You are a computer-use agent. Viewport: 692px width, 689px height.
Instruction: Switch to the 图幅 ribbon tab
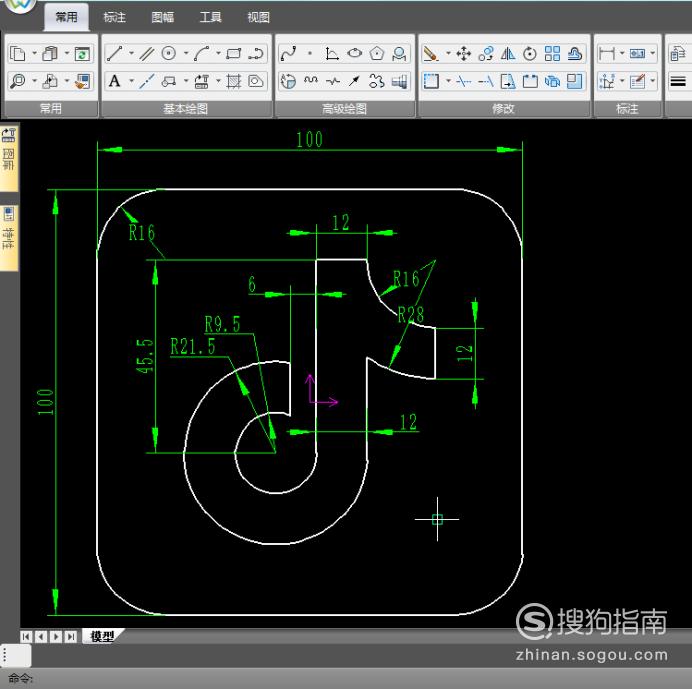click(x=162, y=17)
